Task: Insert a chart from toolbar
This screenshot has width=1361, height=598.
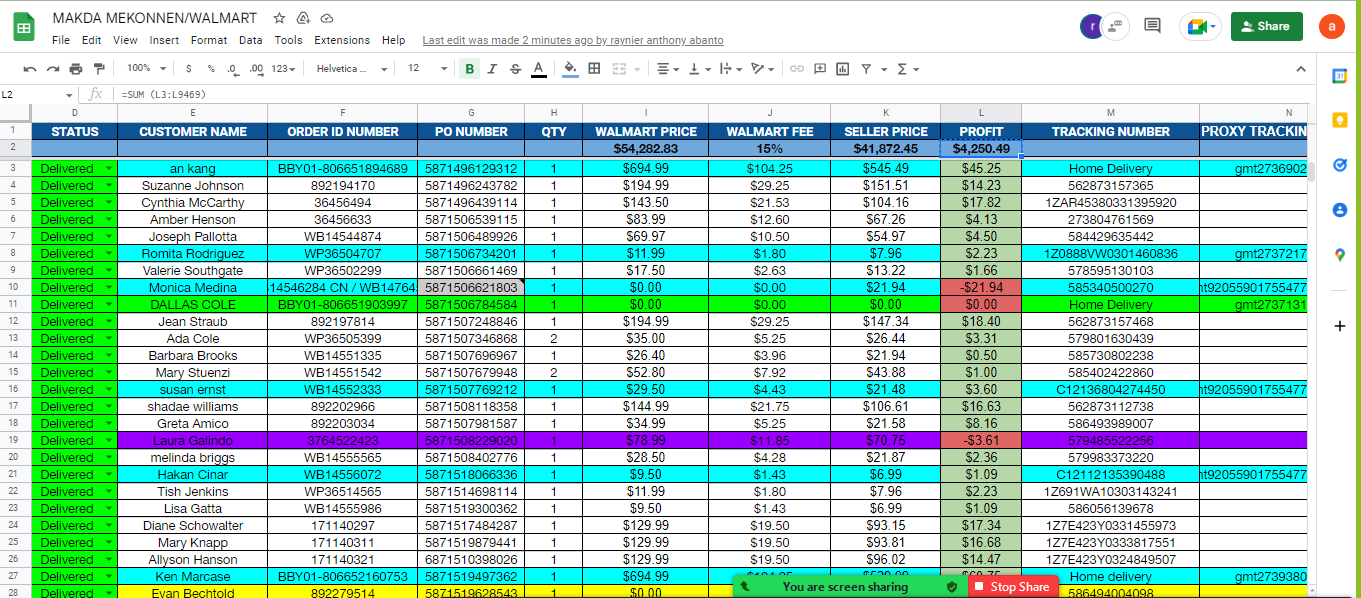Action: tap(843, 69)
